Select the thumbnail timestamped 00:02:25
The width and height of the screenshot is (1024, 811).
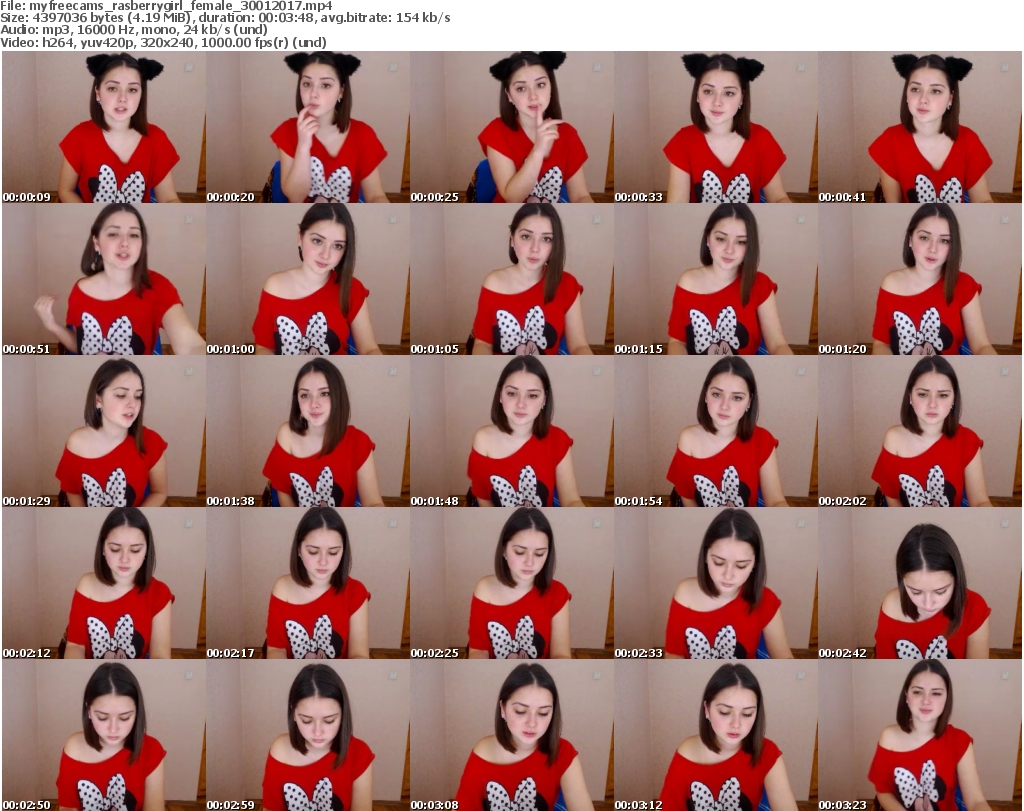pos(511,584)
